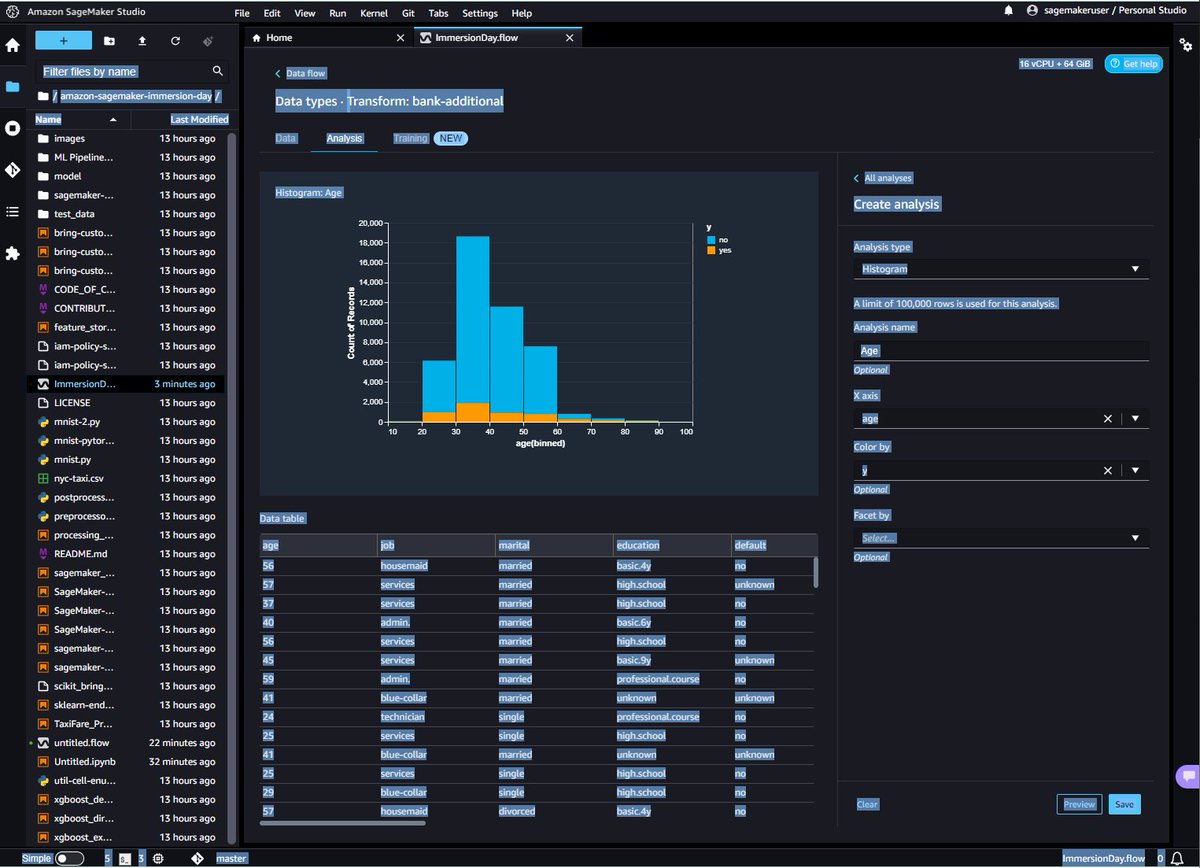The image size is (1200, 868).
Task: Go back to All analyses
Action: (x=888, y=178)
